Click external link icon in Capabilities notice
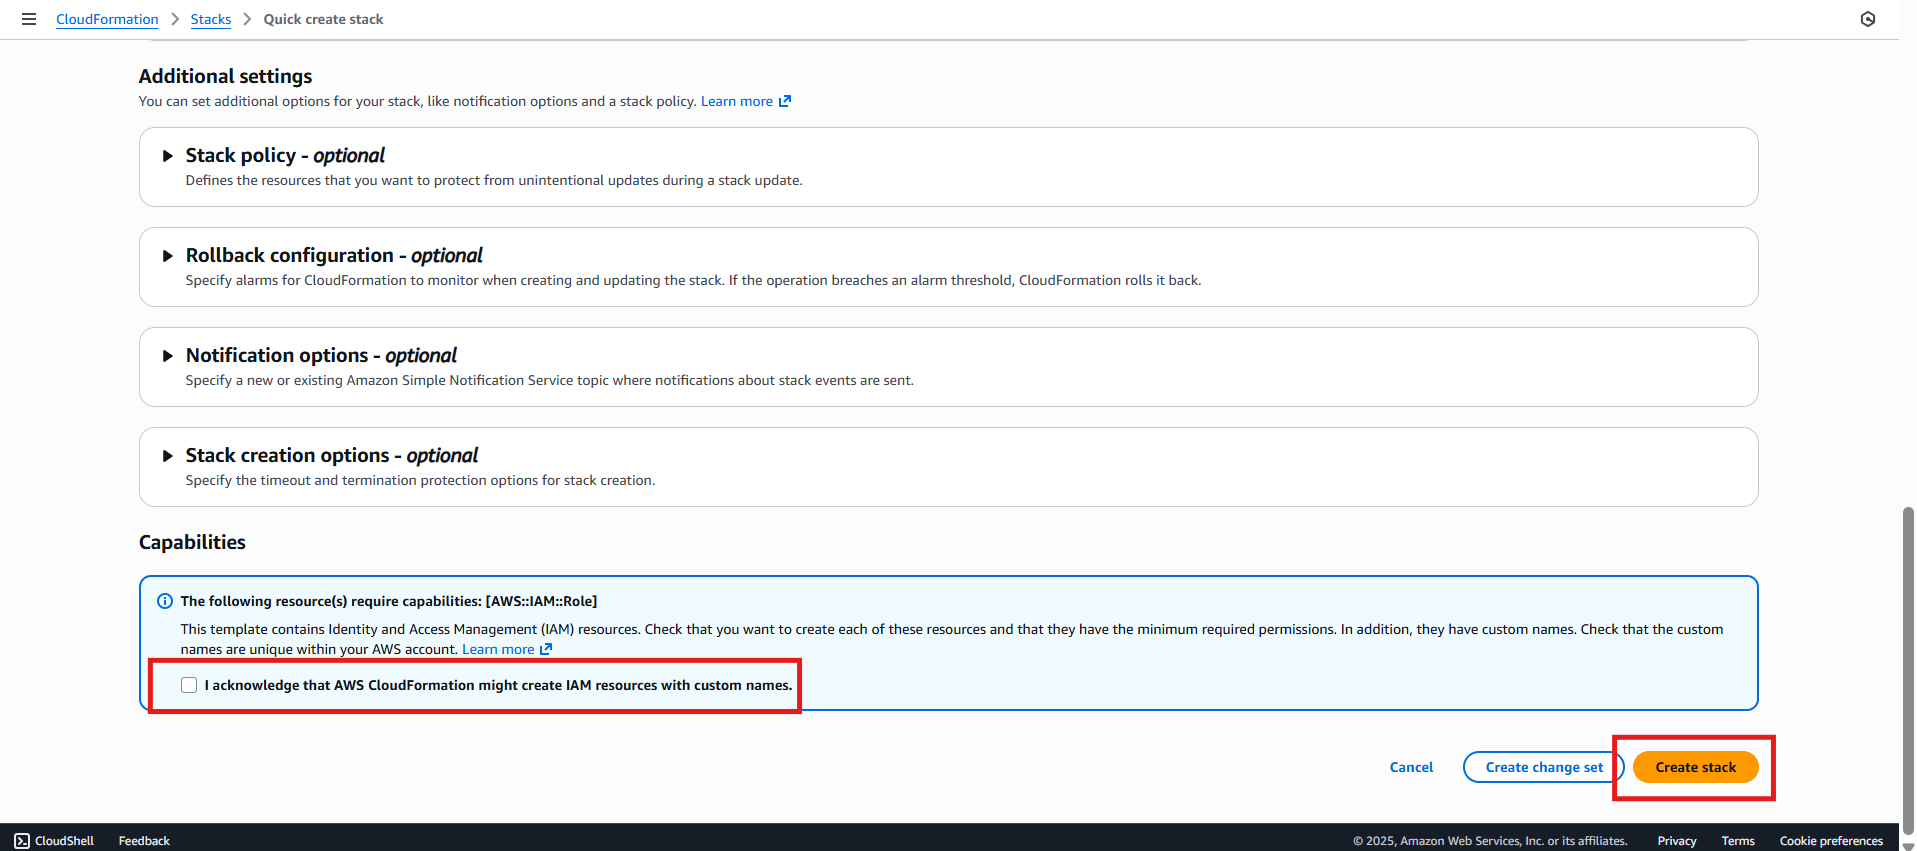Image resolution: width=1917 pixels, height=851 pixels. click(x=546, y=649)
